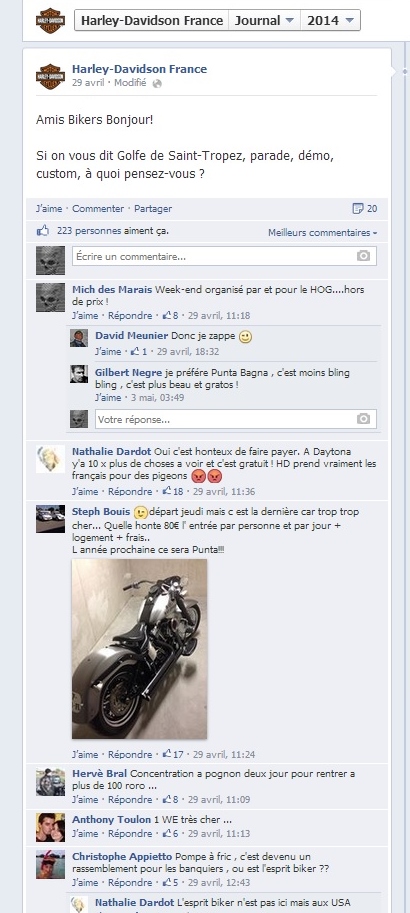Image resolution: width=410 pixels, height=913 pixels.
Task: Open Meilleurs commentaires sort menu
Action: 323,232
